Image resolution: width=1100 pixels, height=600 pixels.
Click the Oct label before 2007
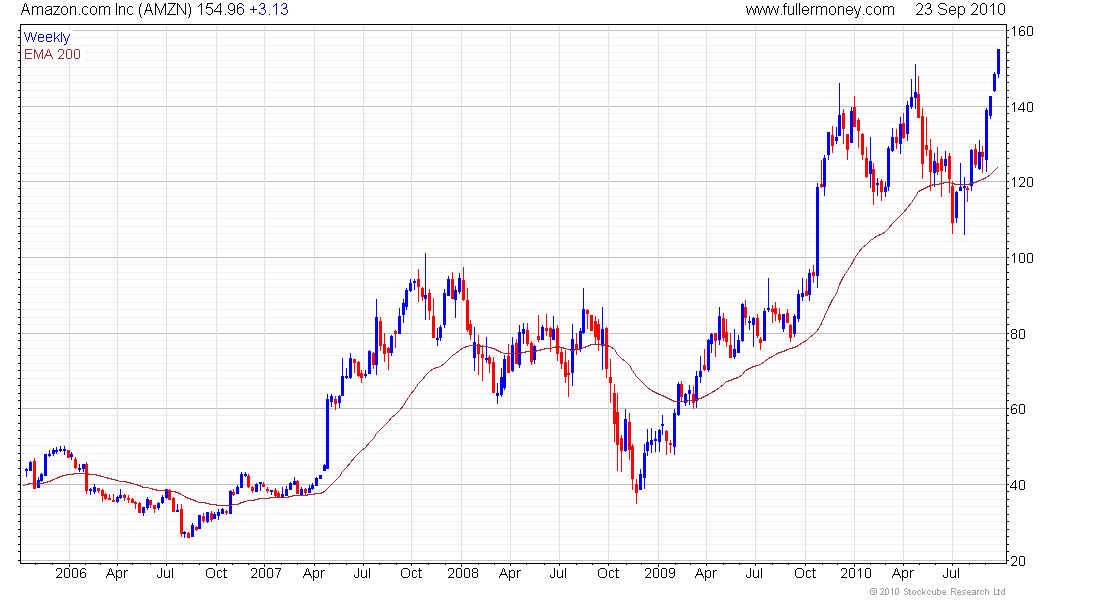coord(216,573)
